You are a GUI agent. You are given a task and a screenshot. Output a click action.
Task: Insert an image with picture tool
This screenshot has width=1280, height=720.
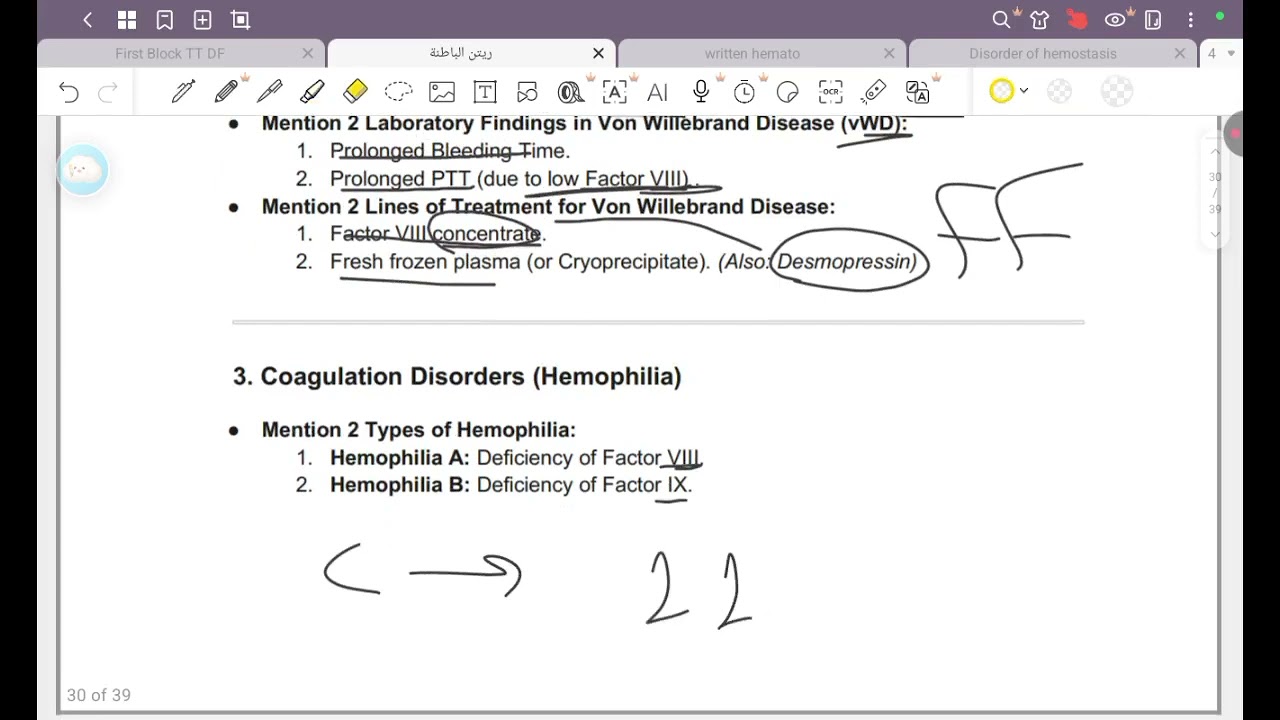click(x=442, y=92)
